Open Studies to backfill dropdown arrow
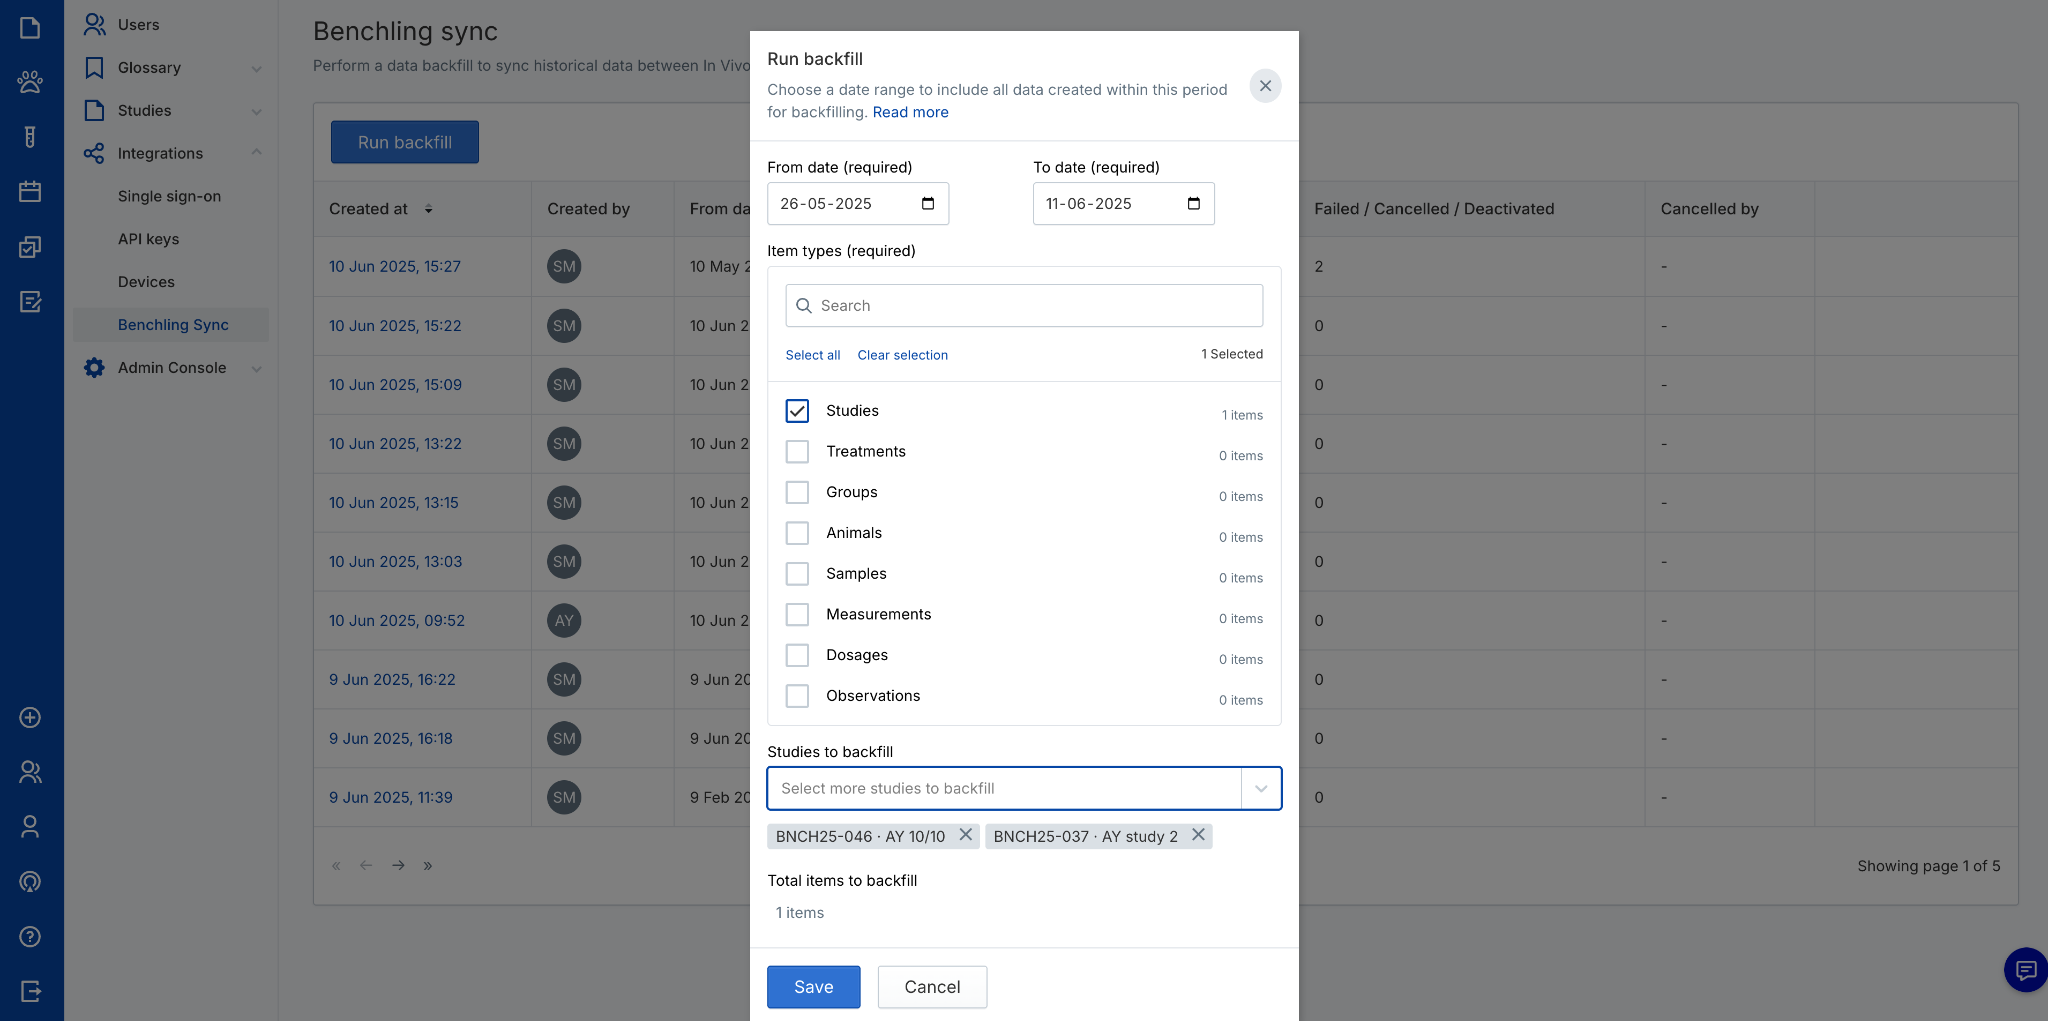Screen dimensions: 2048x1021 pos(1261,789)
